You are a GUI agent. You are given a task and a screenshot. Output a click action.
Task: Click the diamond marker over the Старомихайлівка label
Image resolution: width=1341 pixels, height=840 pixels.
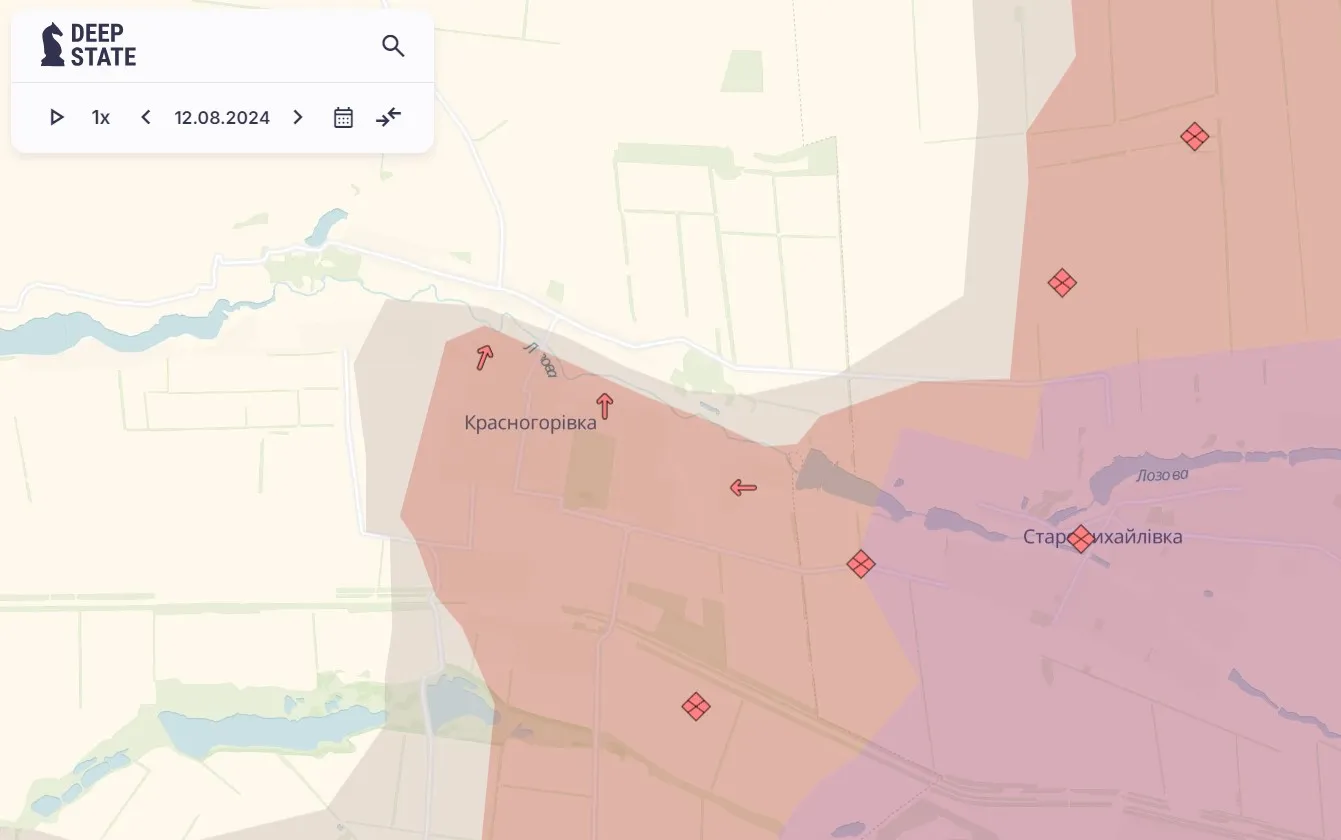1080,539
